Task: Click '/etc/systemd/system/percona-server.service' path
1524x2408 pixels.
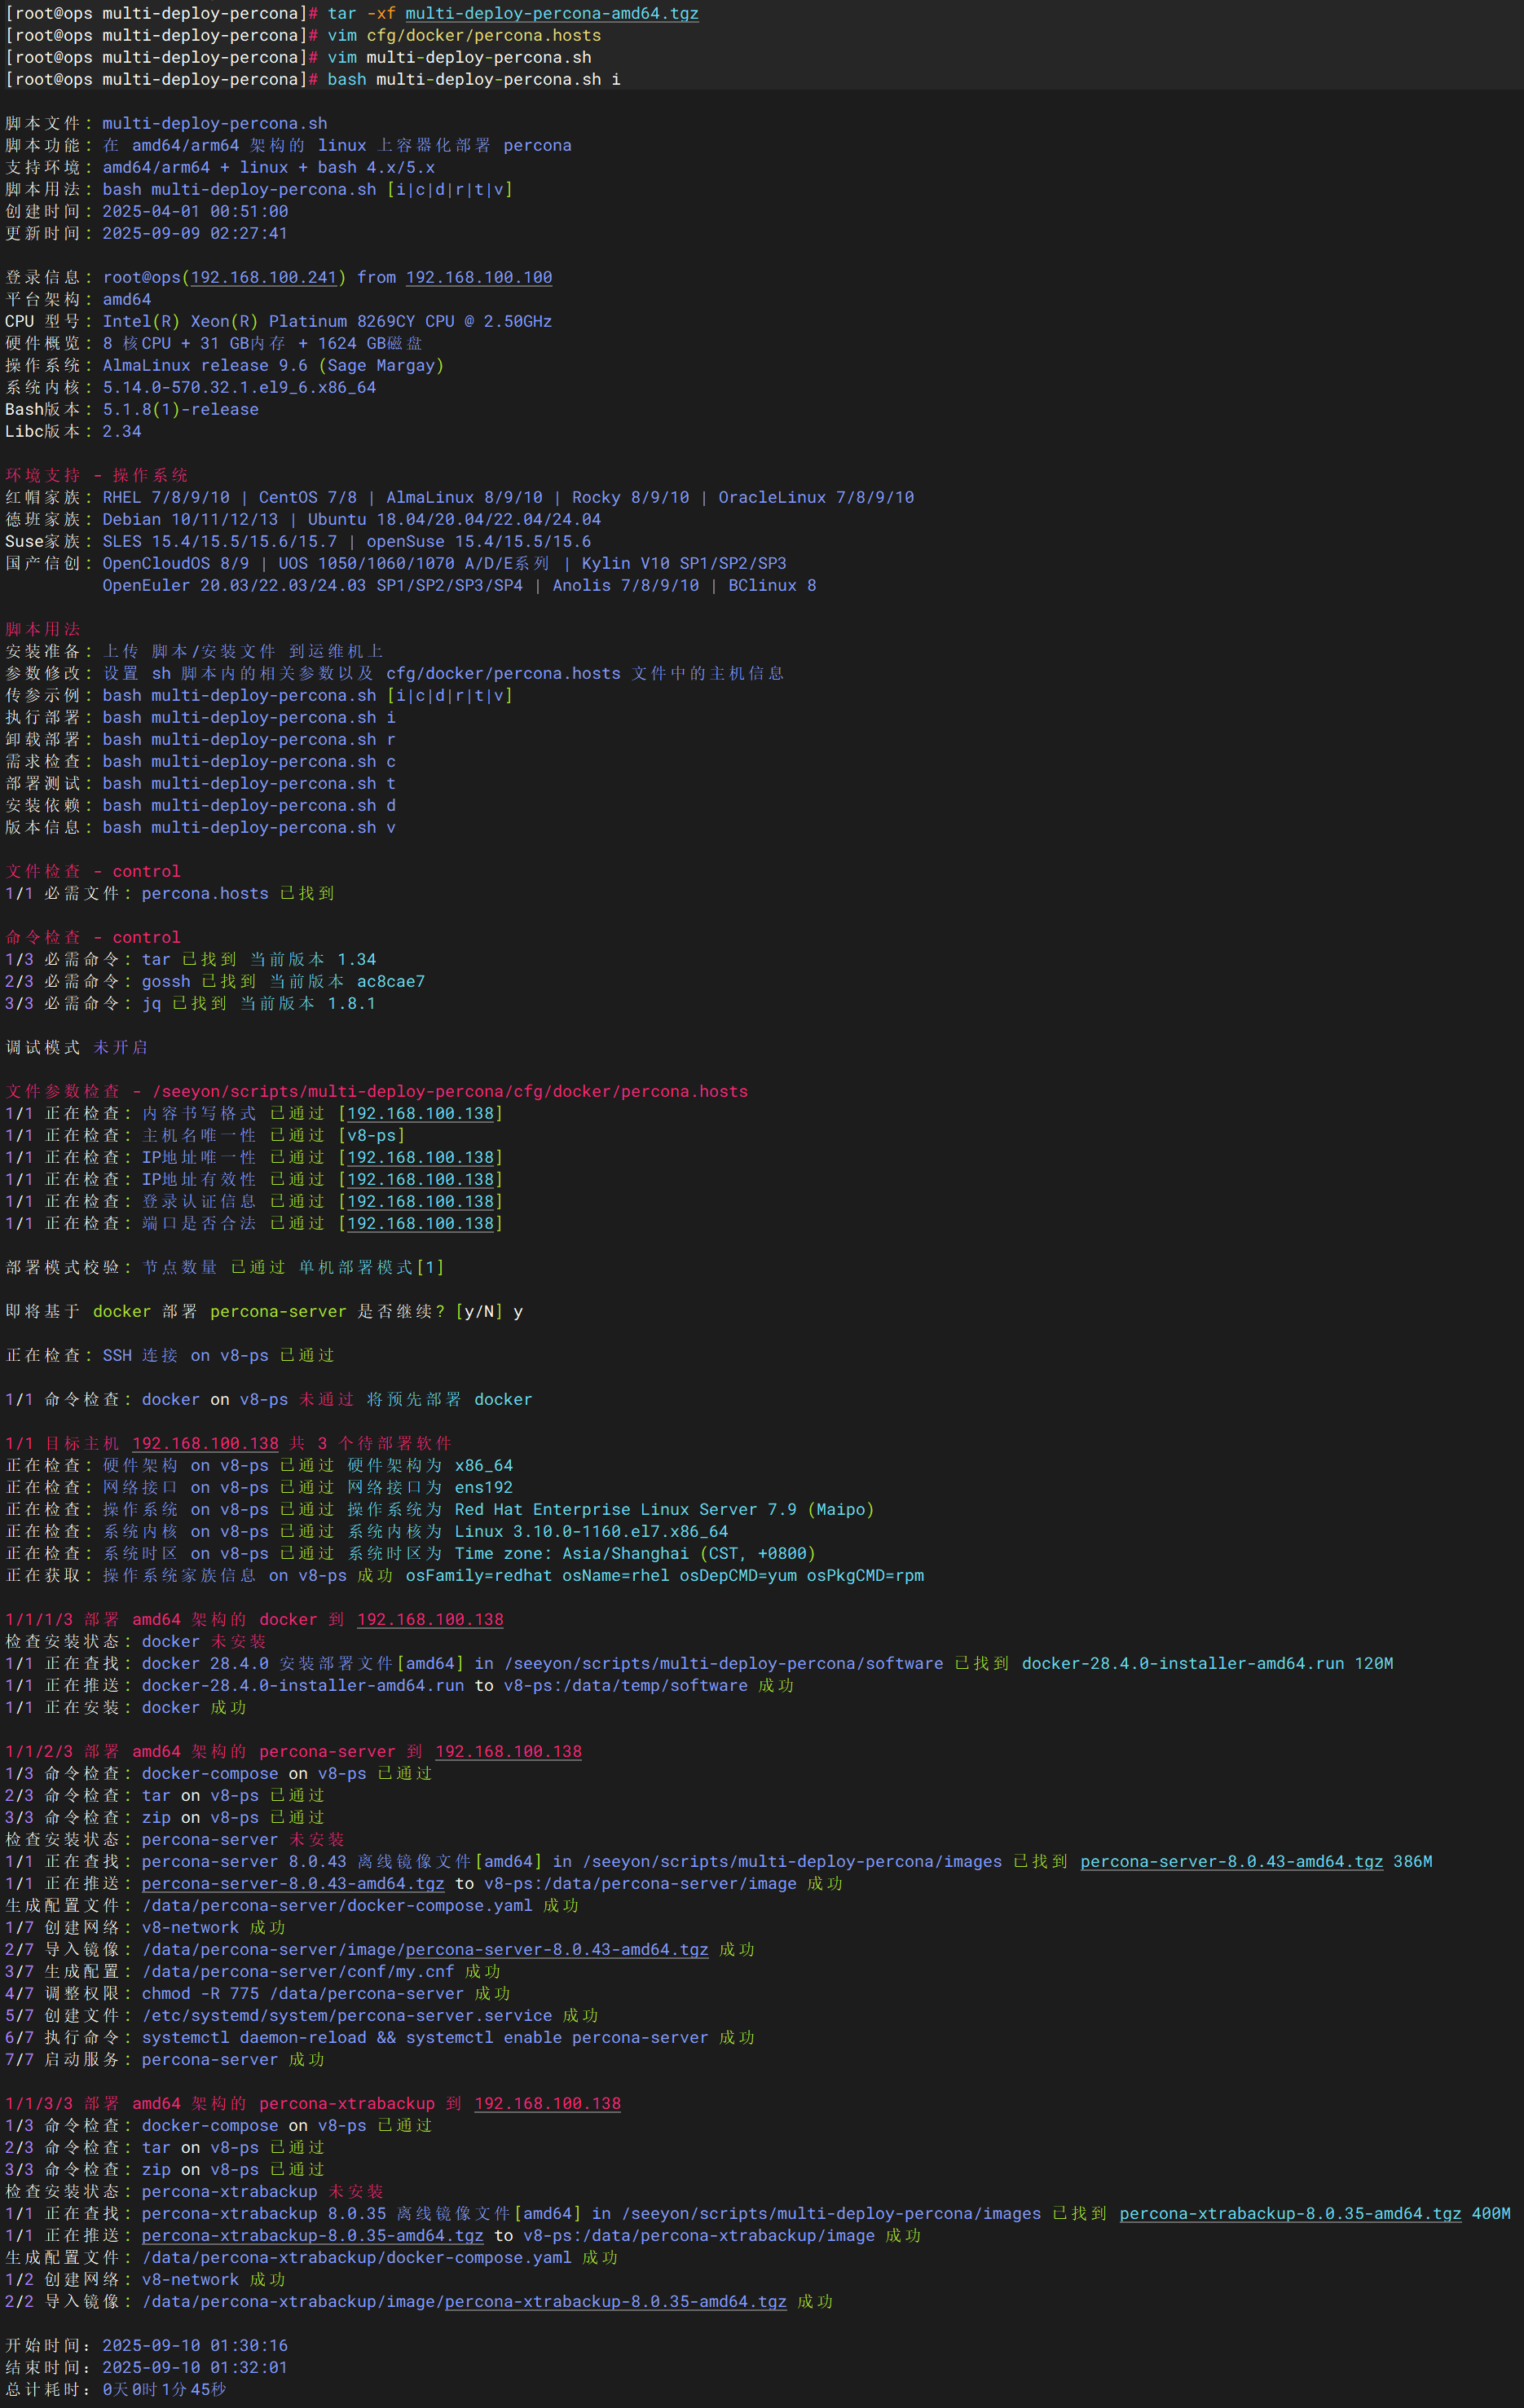Action: tap(347, 2016)
